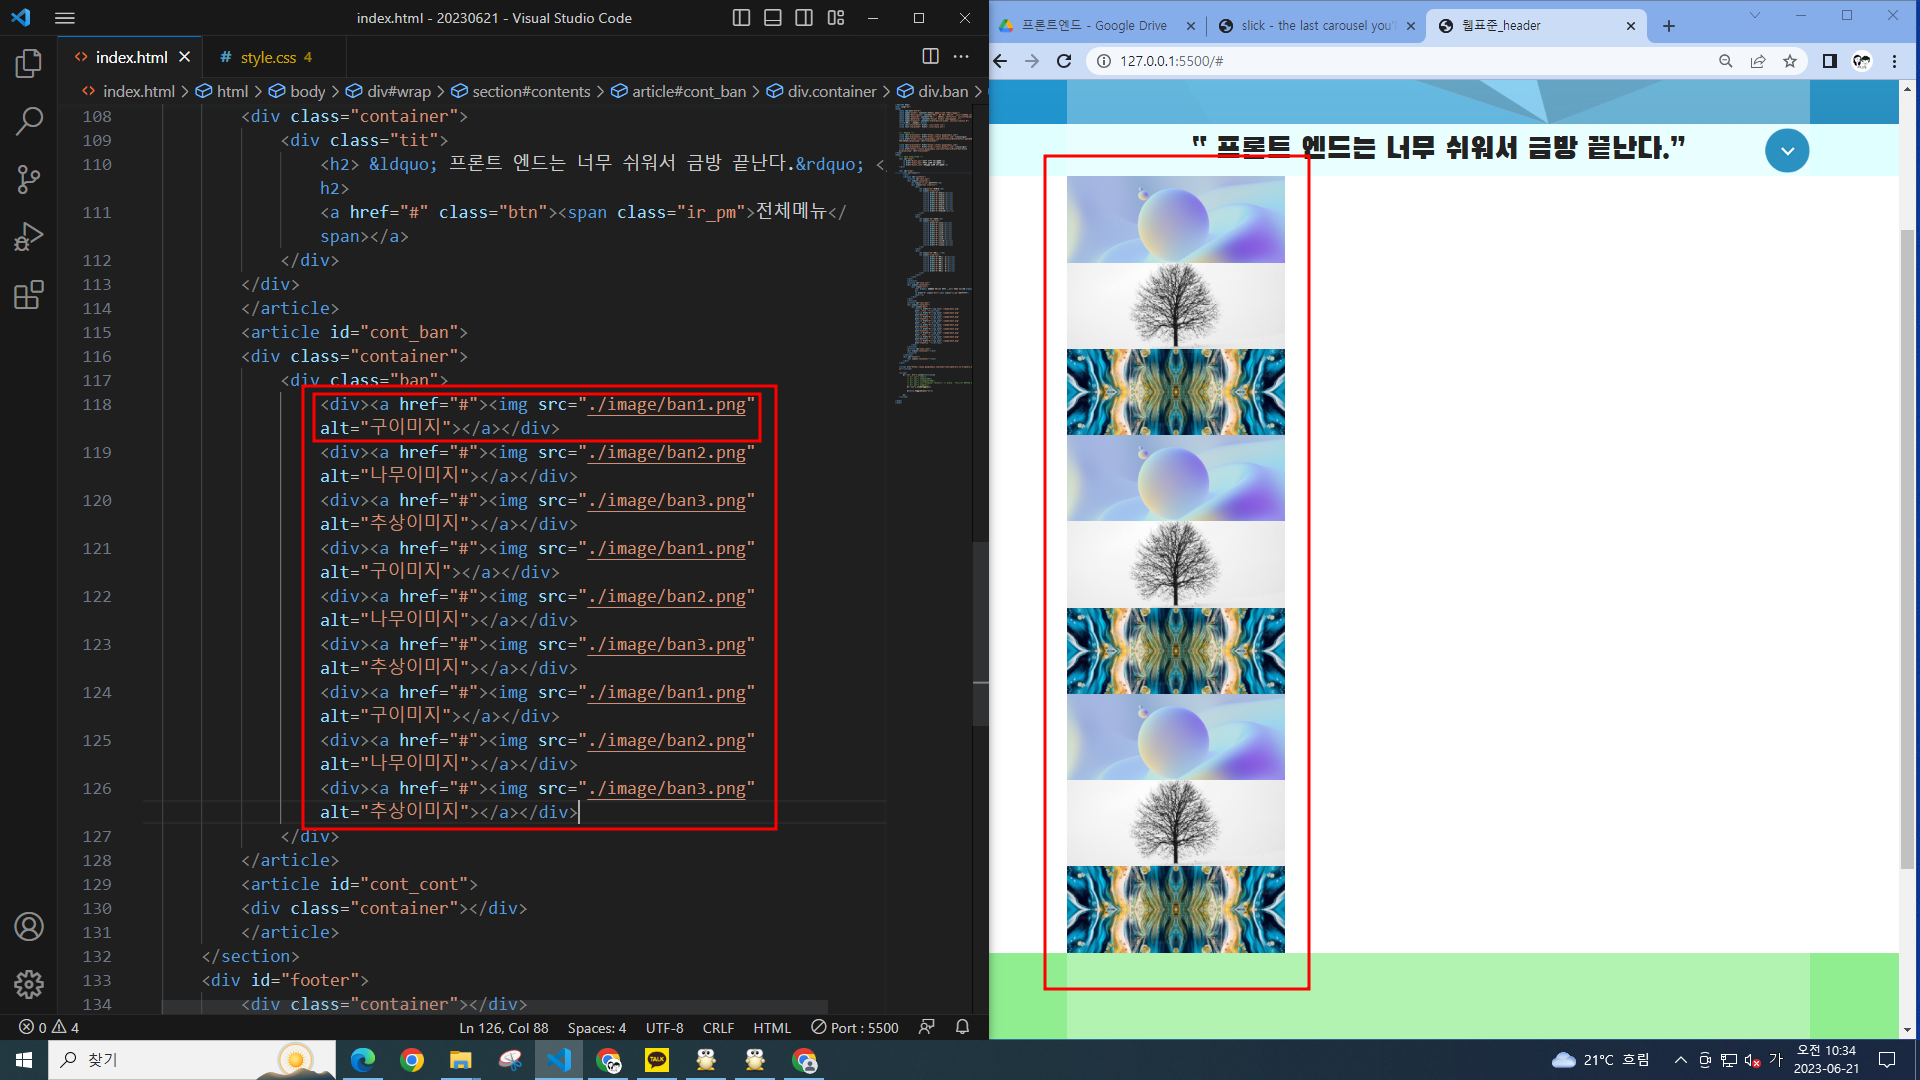
Task: Open Chrome tab search dropdown arrow
Action: pyautogui.click(x=1754, y=16)
